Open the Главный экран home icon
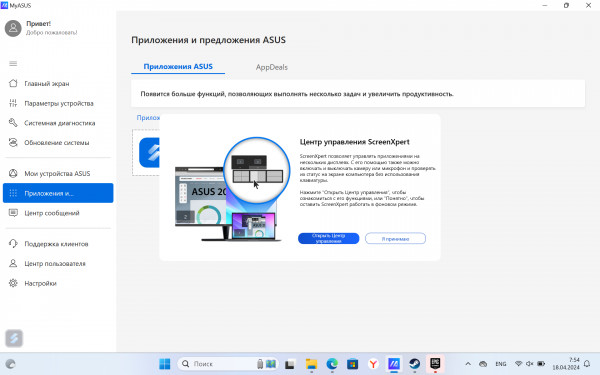The image size is (600, 375). [x=13, y=83]
